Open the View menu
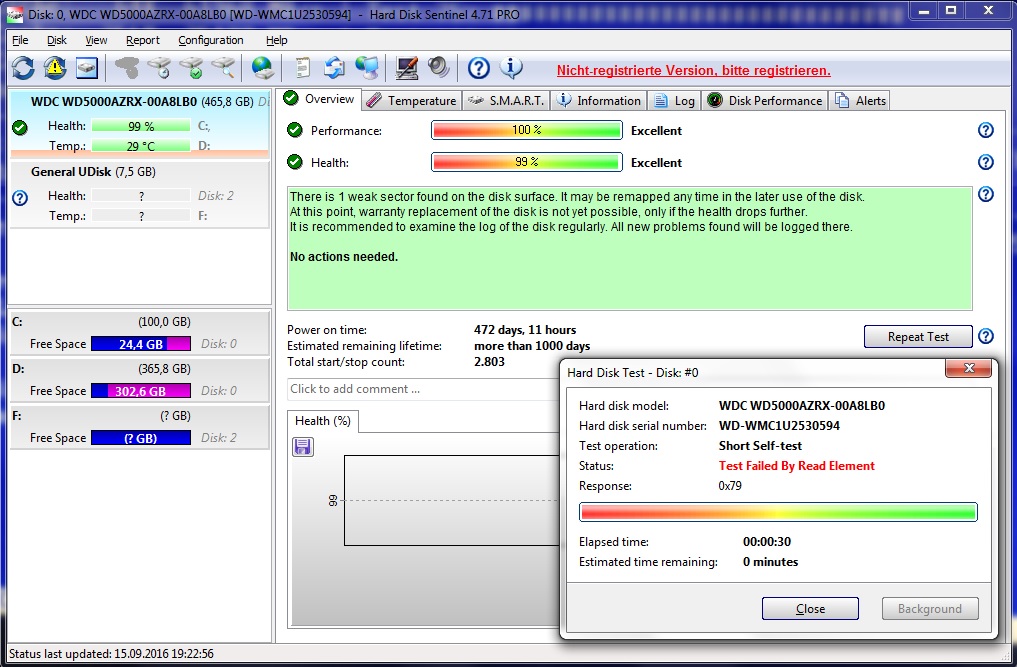This screenshot has width=1017, height=667. 96,40
